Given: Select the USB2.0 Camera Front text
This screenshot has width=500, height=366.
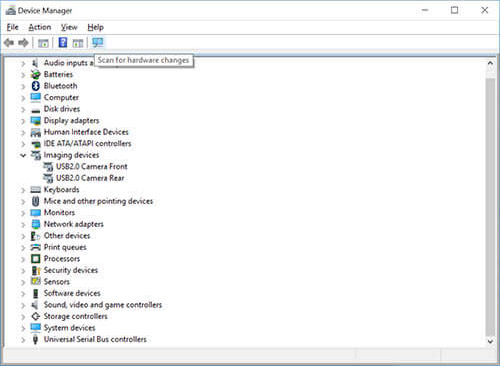Looking at the screenshot, I should pyautogui.click(x=92, y=166).
